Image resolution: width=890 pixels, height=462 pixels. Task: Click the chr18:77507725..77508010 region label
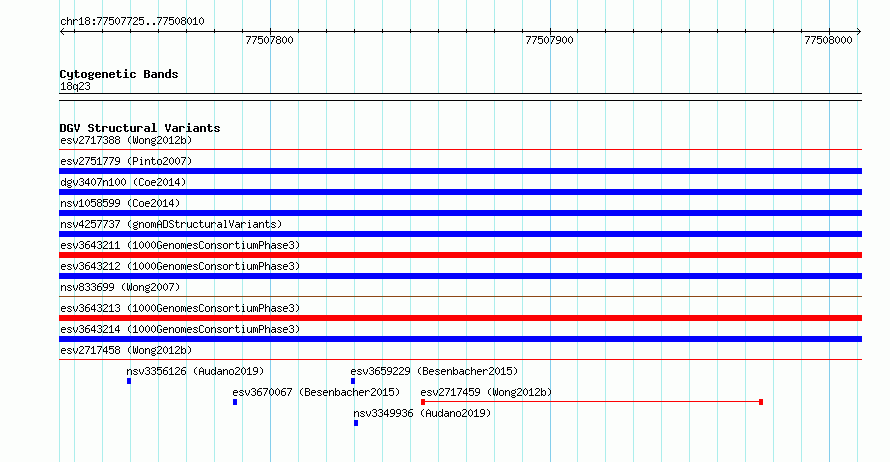click(132, 21)
